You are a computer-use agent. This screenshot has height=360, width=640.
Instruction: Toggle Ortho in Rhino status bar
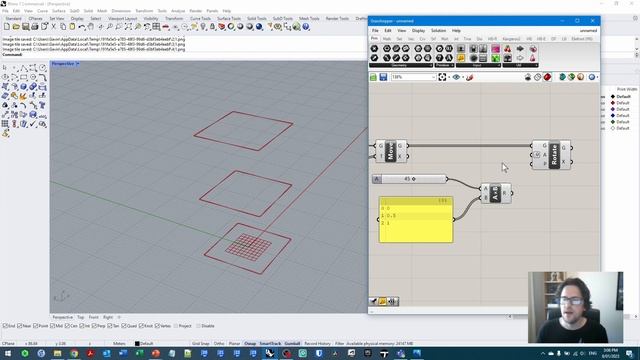[219, 344]
